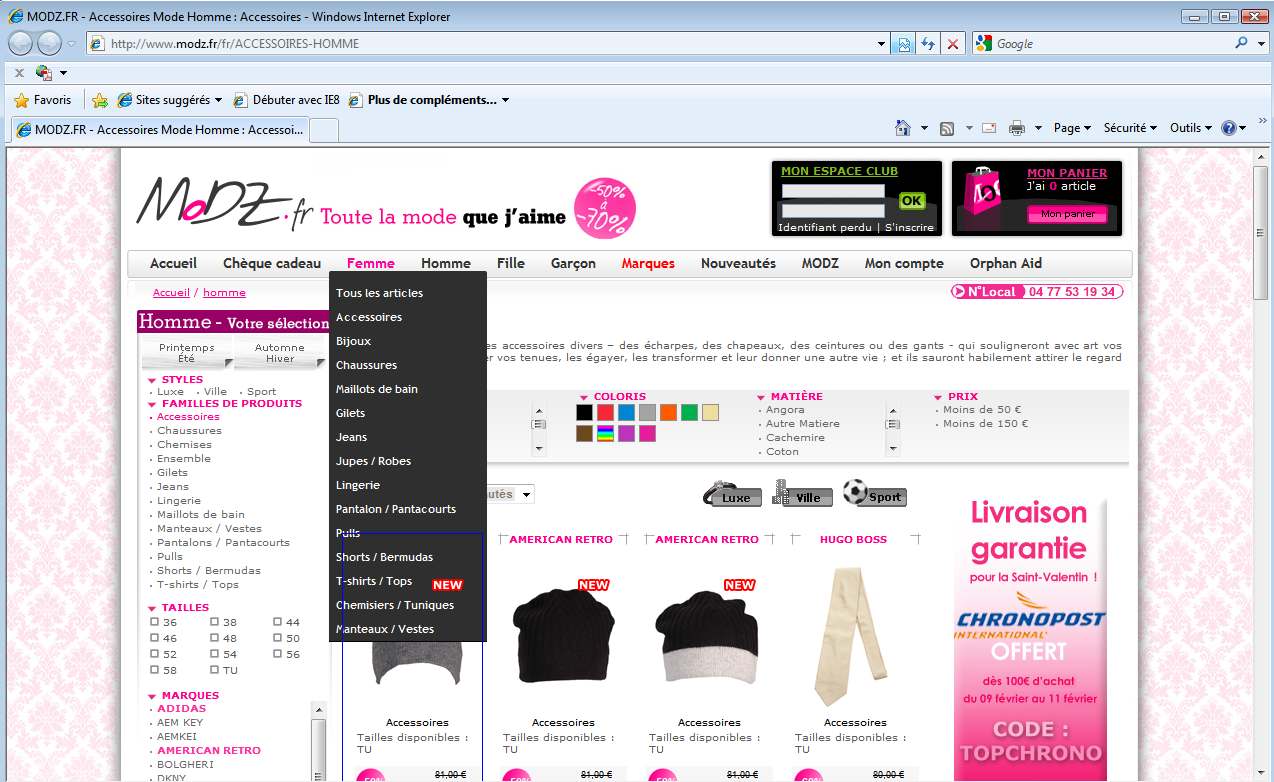Go back using the browser Back arrow

[x=21, y=43]
